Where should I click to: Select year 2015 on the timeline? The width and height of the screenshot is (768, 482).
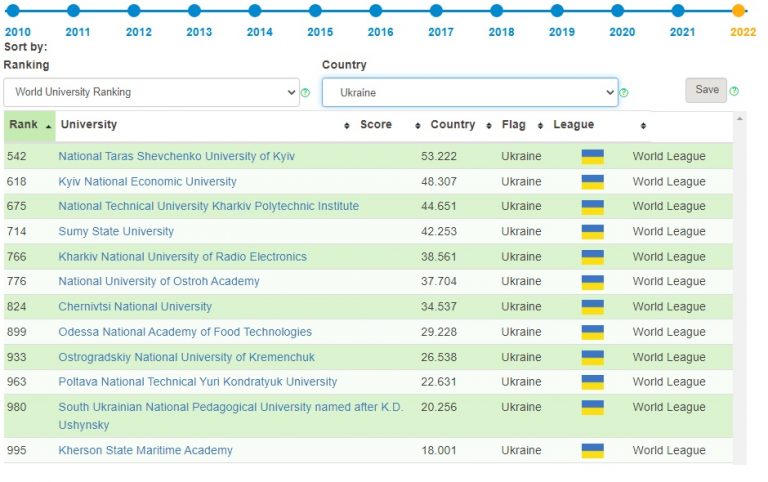click(x=315, y=10)
